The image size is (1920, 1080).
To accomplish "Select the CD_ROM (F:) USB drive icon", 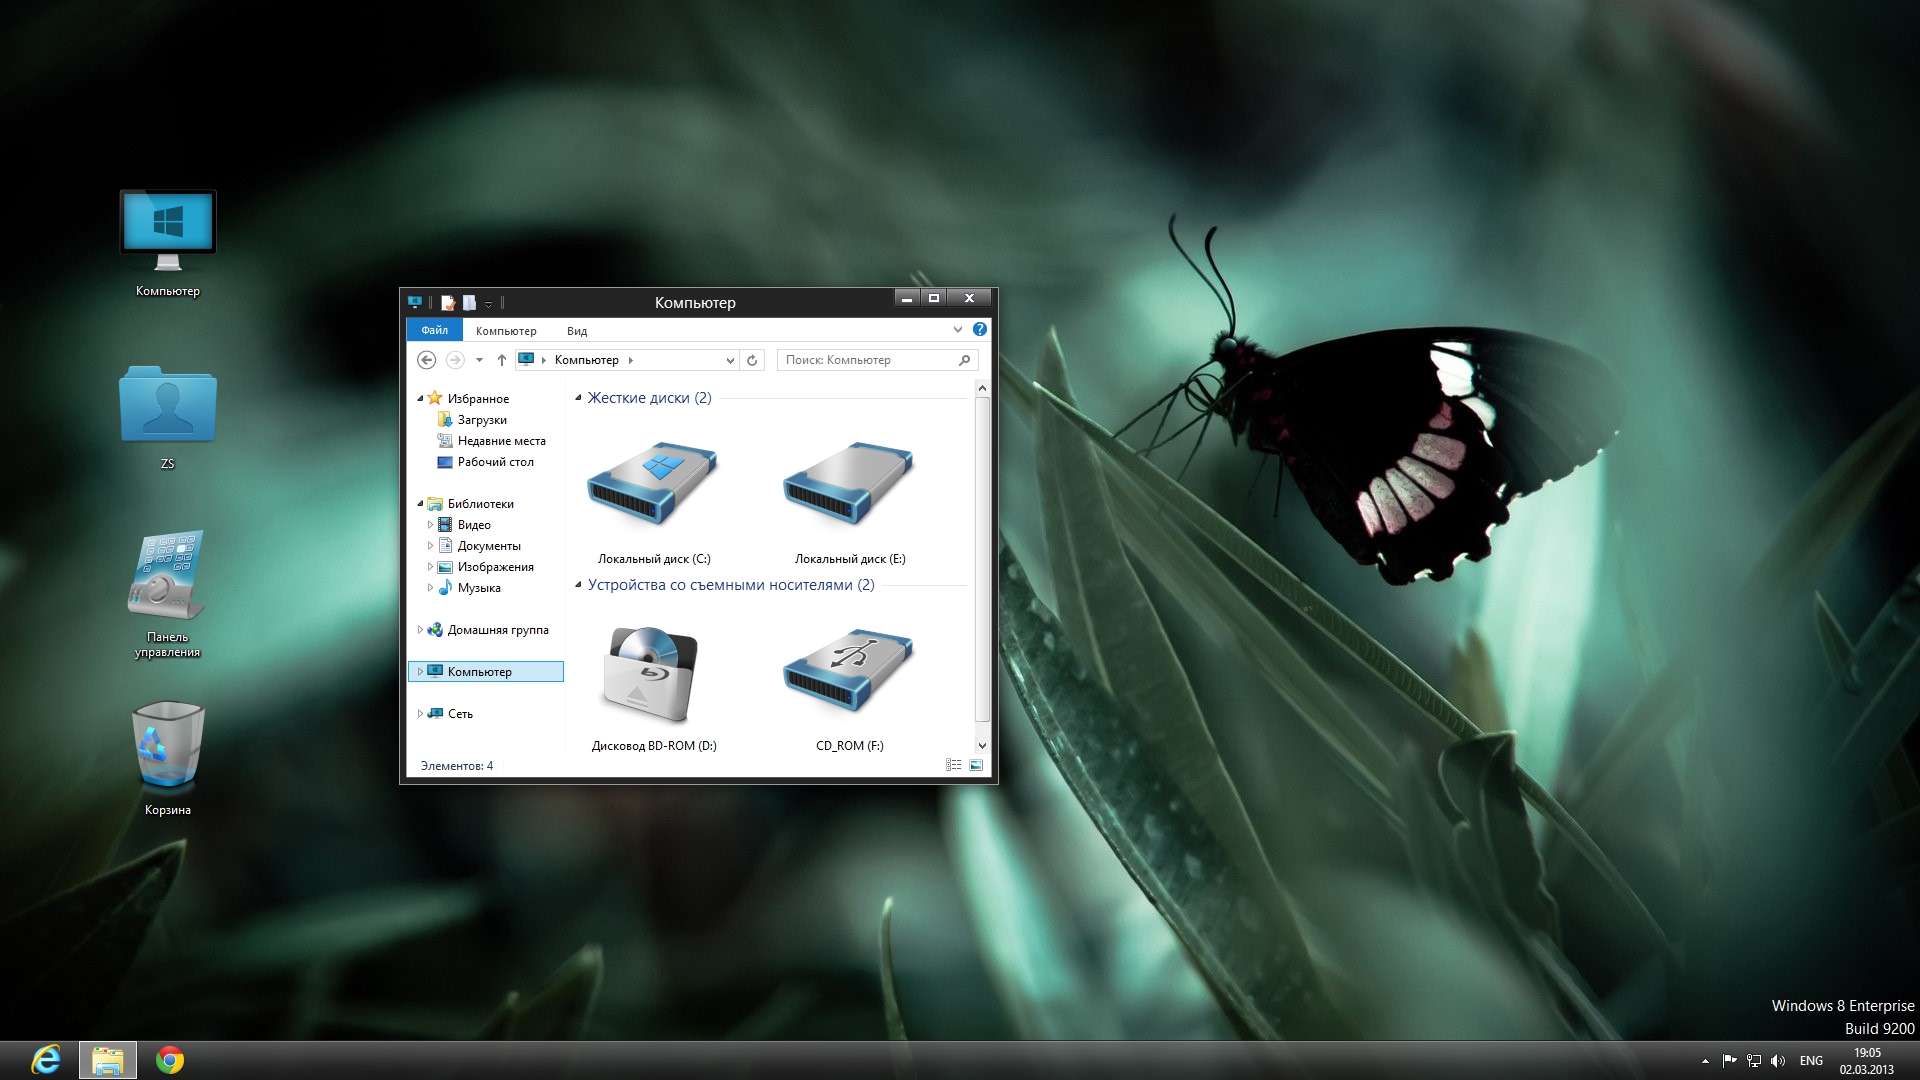I will (848, 673).
